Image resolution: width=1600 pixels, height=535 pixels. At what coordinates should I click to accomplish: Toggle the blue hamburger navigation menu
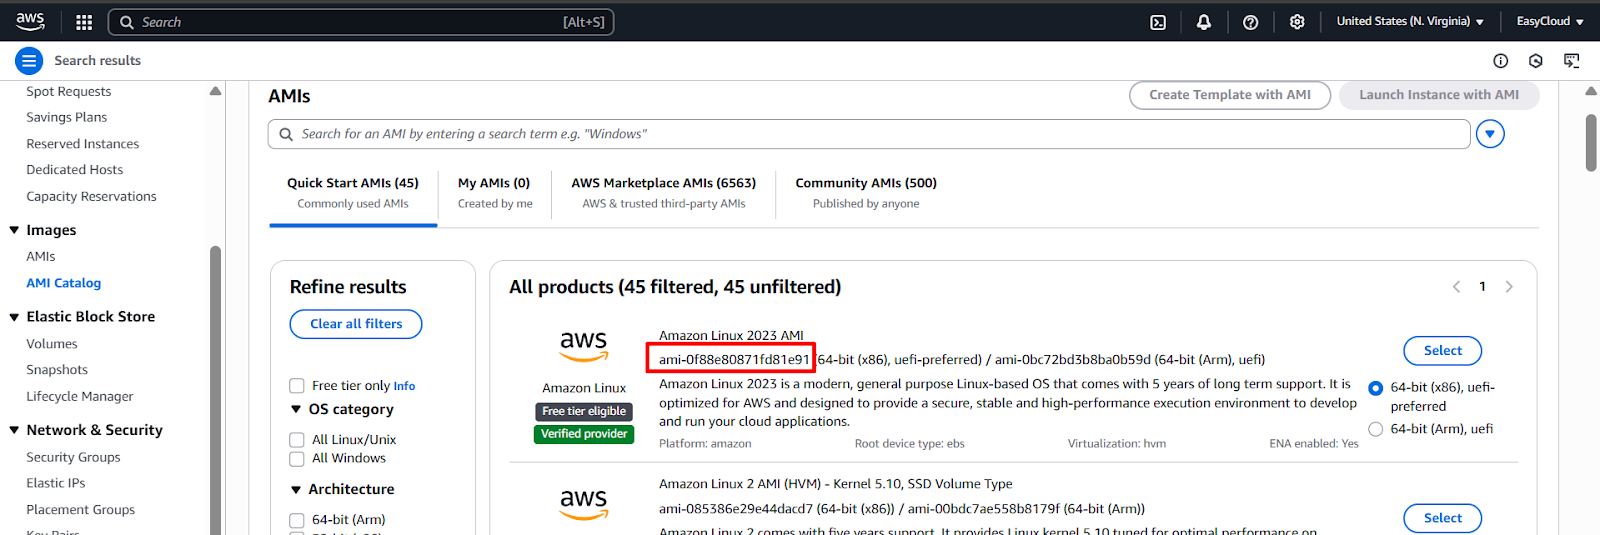(x=29, y=61)
